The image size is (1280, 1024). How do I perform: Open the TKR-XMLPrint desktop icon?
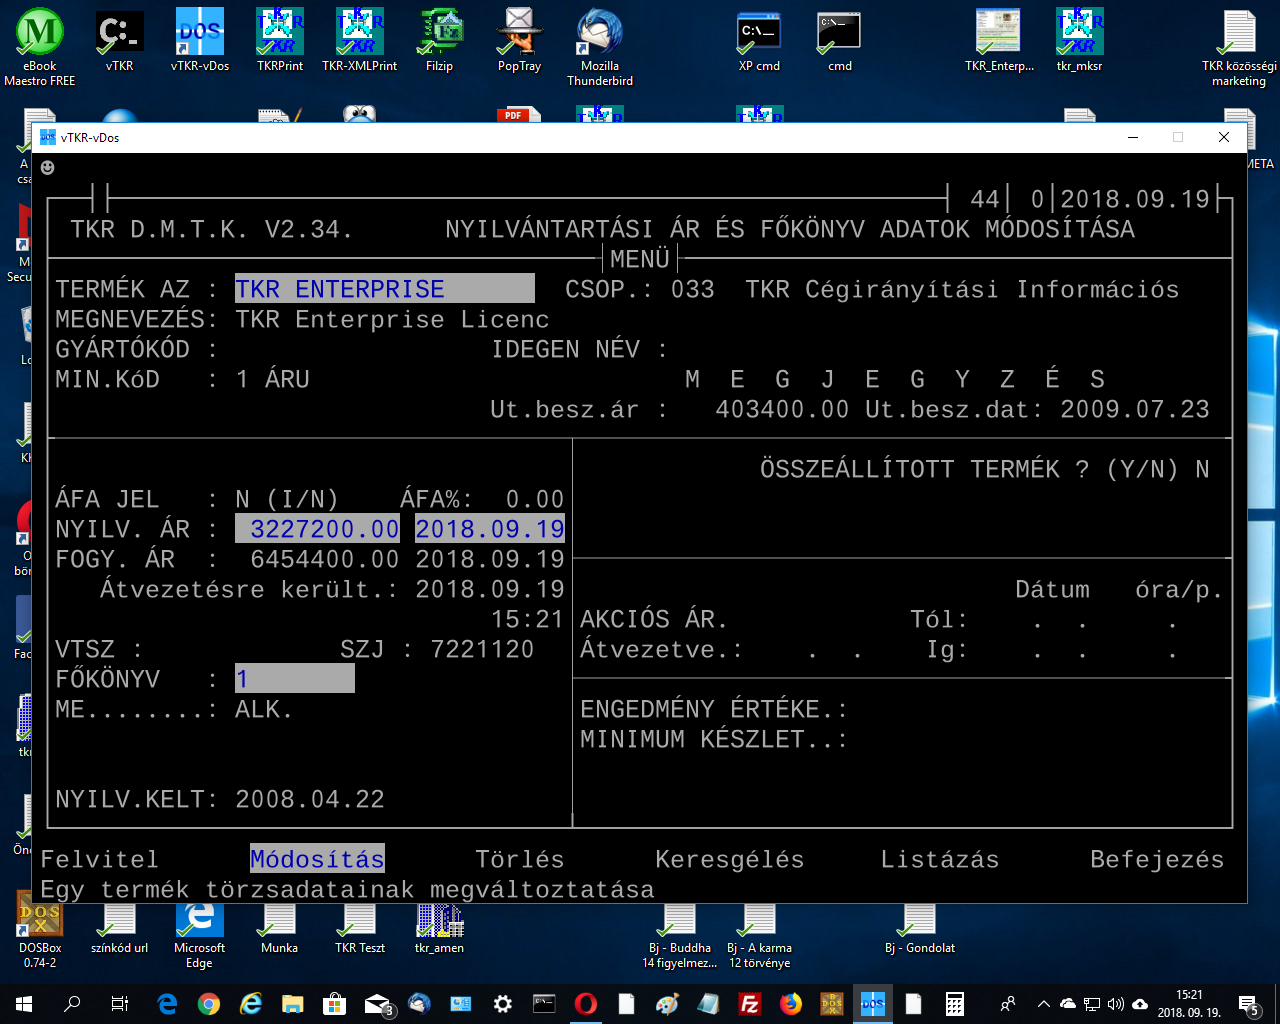[360, 40]
